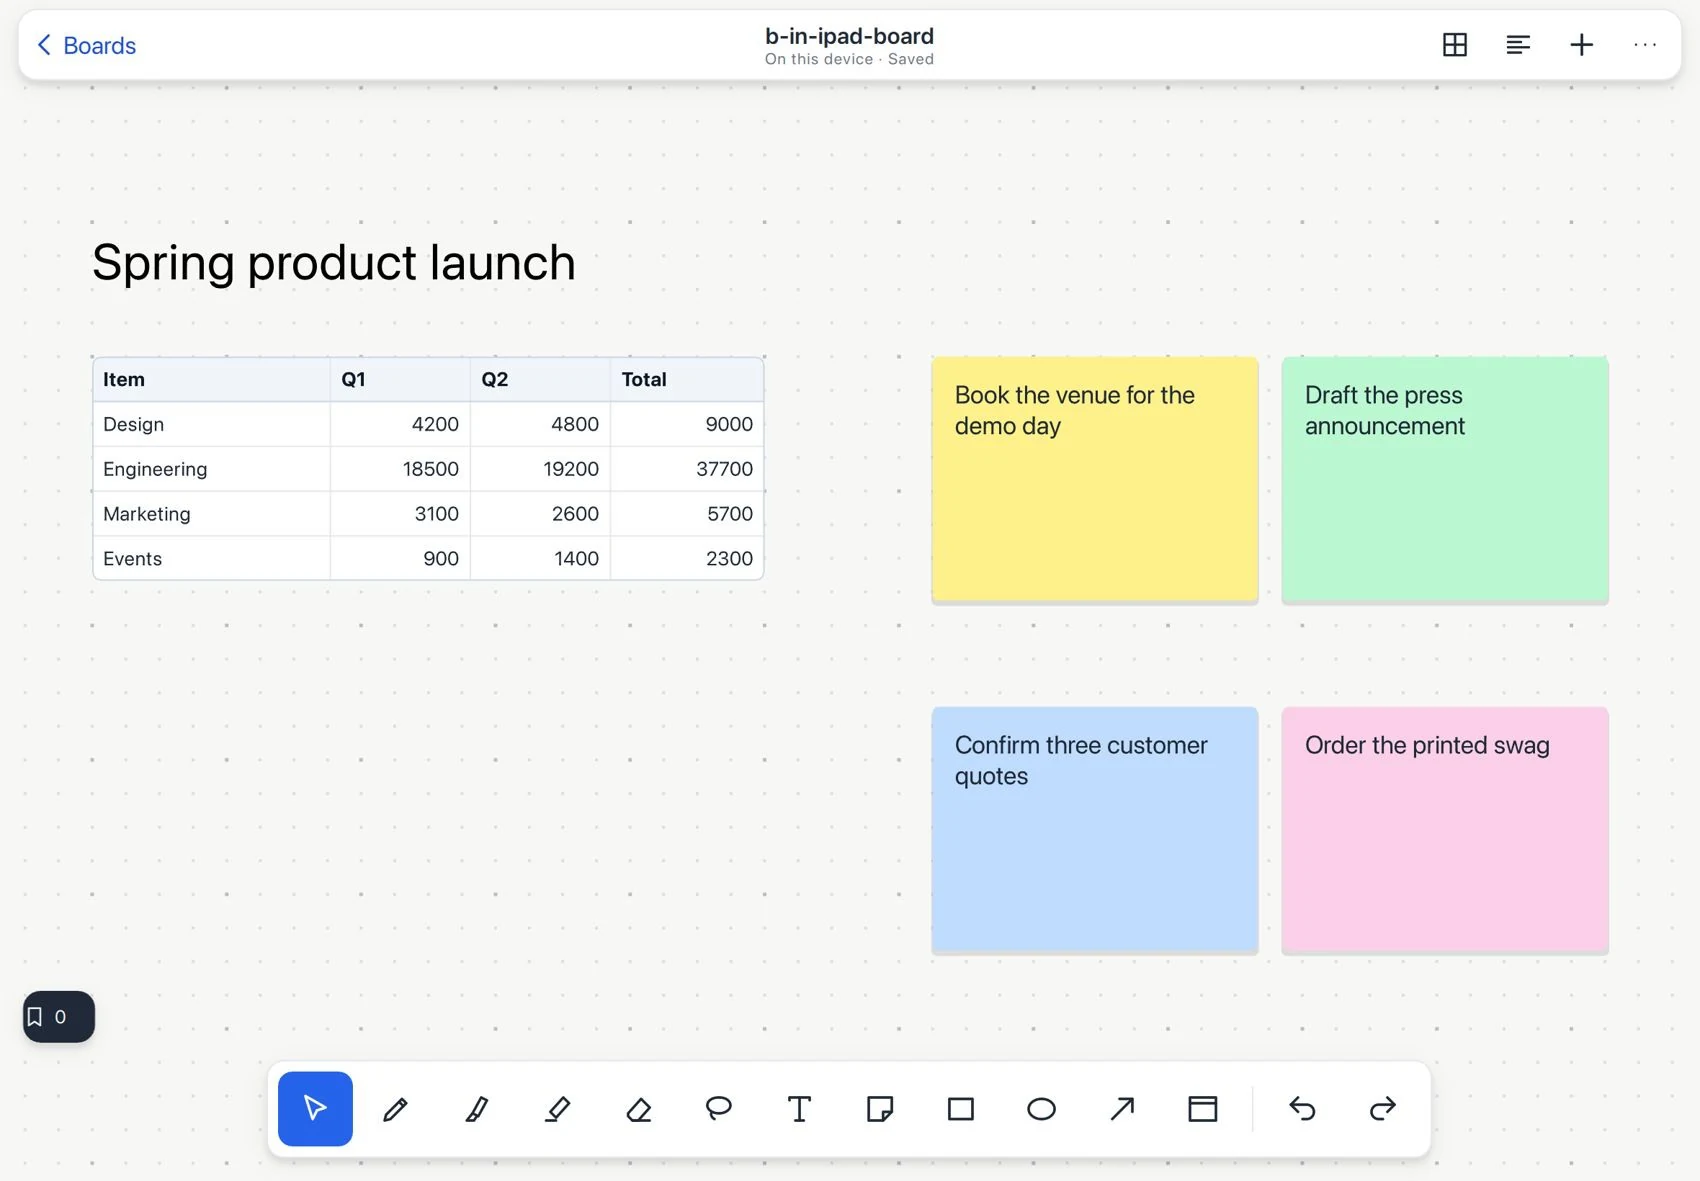The image size is (1700, 1181).
Task: Select the Spring product launch heading
Action: tap(334, 263)
